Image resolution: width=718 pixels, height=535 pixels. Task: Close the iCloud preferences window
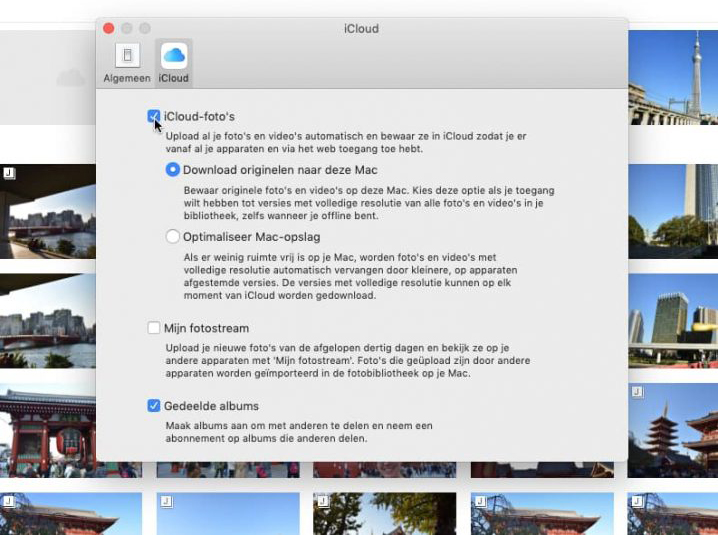pyautogui.click(x=109, y=28)
